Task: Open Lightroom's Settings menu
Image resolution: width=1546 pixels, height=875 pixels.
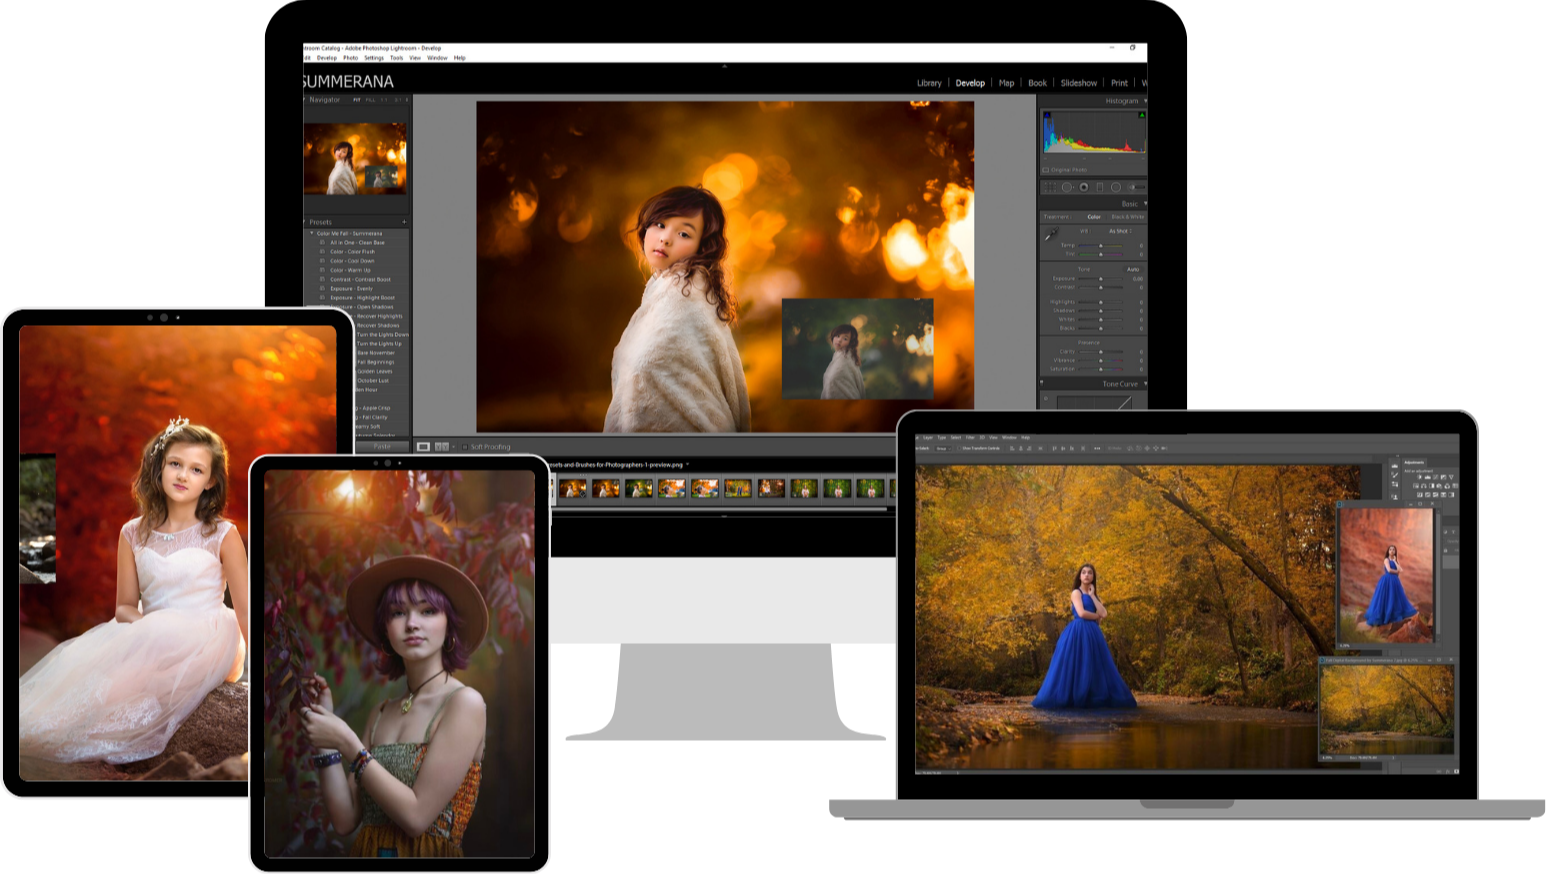Action: [374, 58]
